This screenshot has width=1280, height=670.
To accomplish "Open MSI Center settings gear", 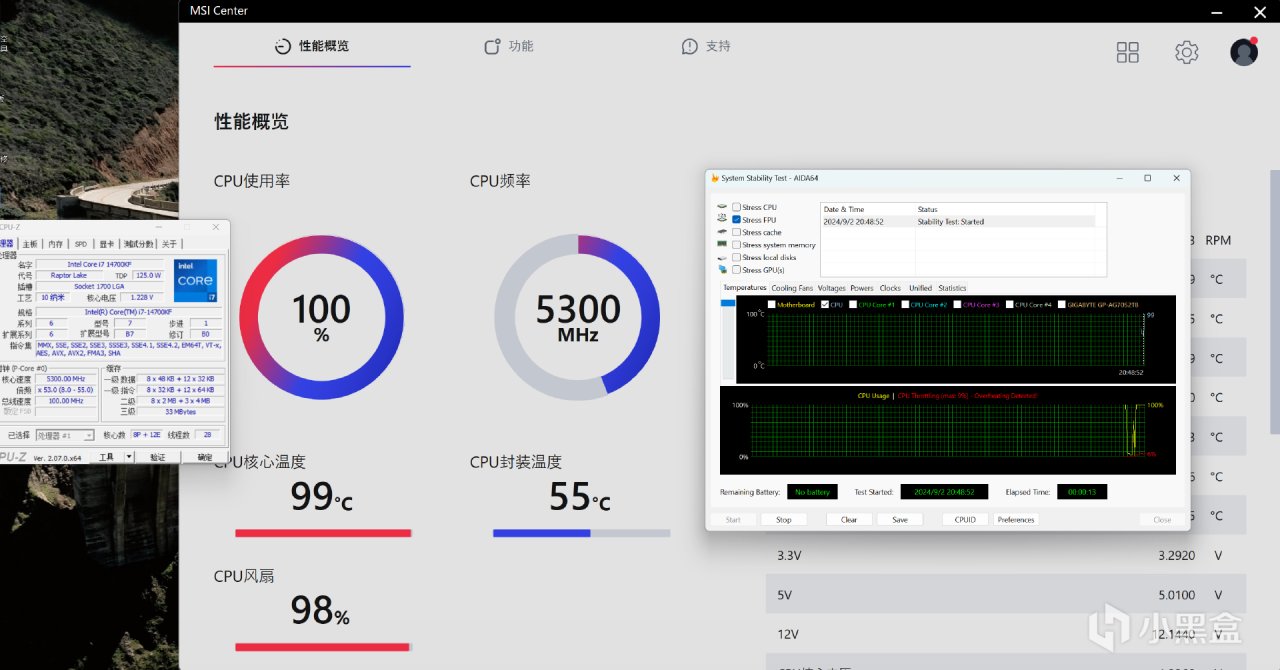I will 1187,52.
